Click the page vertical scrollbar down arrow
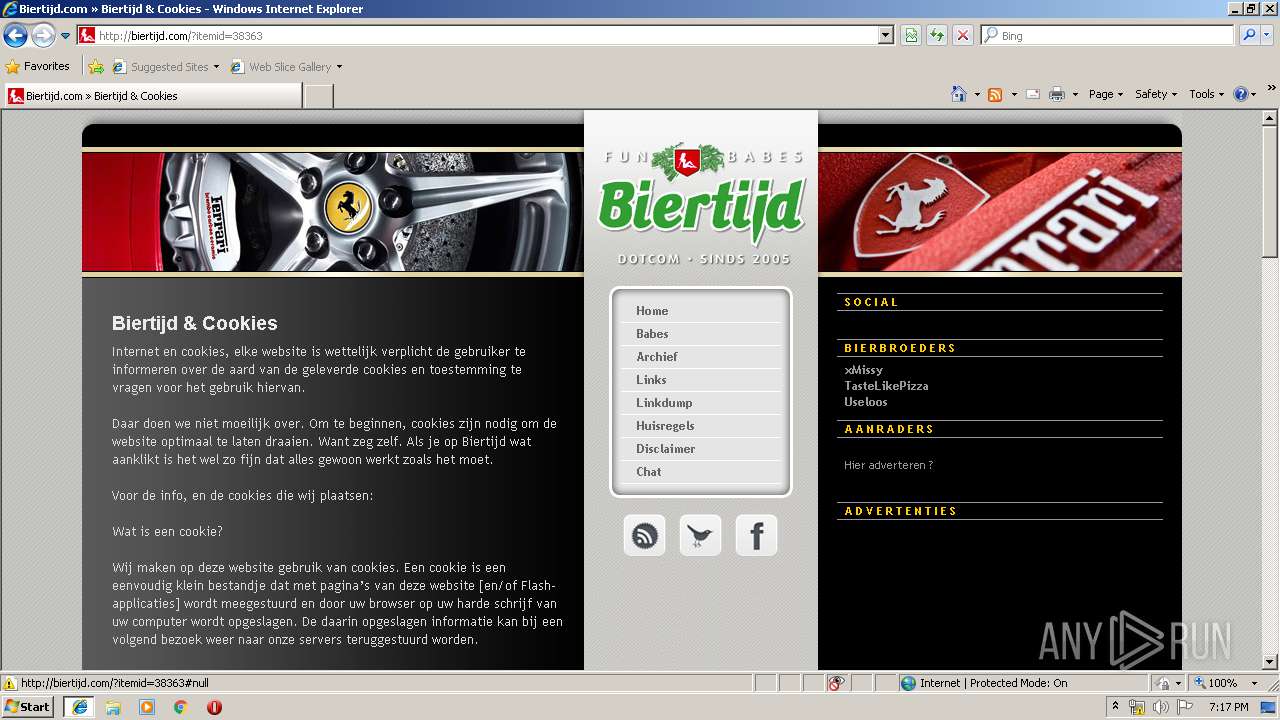1280x720 pixels. point(1270,662)
